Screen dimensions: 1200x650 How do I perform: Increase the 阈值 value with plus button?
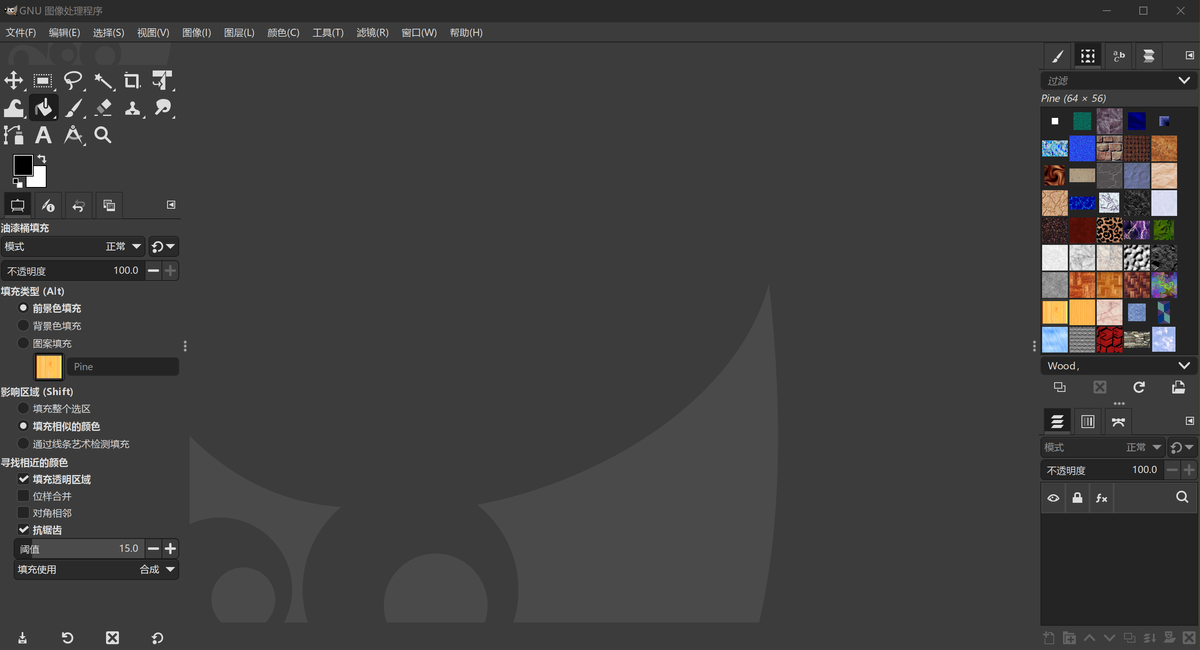(171, 549)
